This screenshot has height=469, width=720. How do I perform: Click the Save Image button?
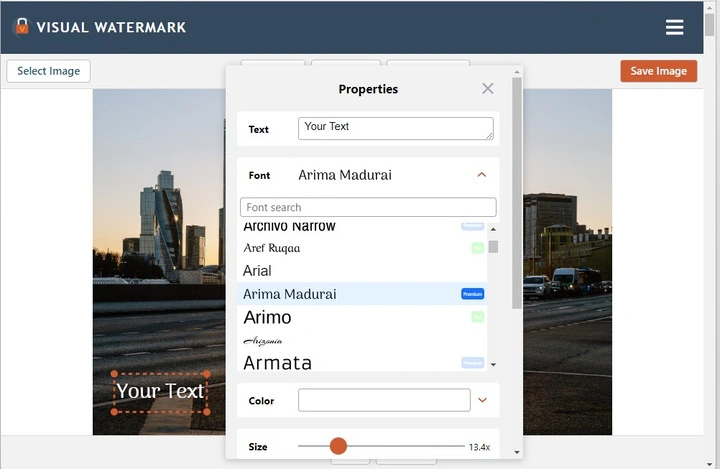[658, 71]
